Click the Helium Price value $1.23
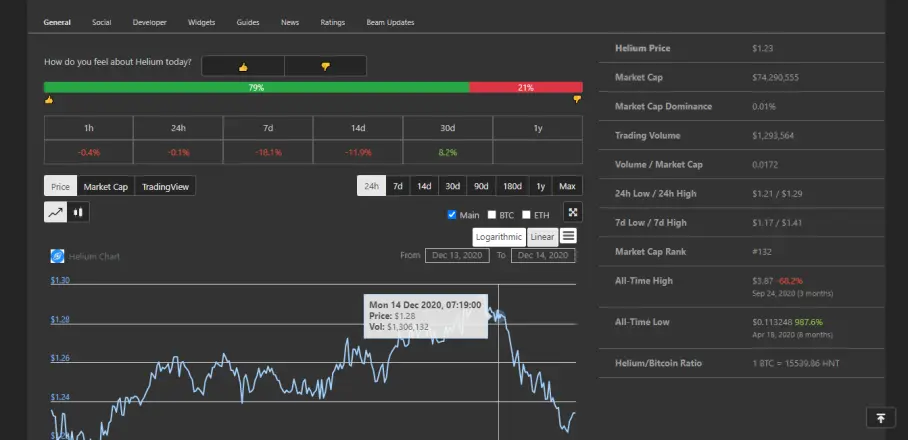The image size is (908, 440). [763, 48]
